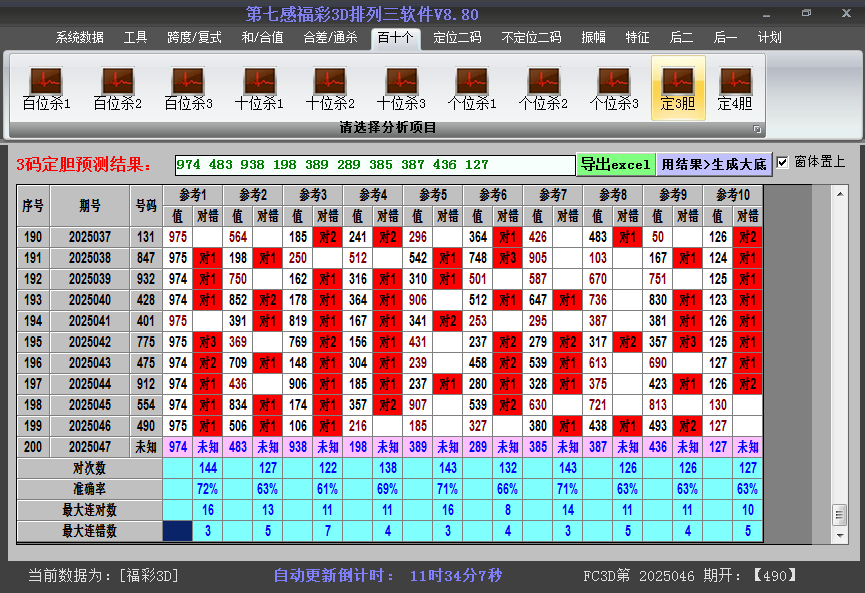Switch to the 百十个 tab

pyautogui.click(x=396, y=38)
